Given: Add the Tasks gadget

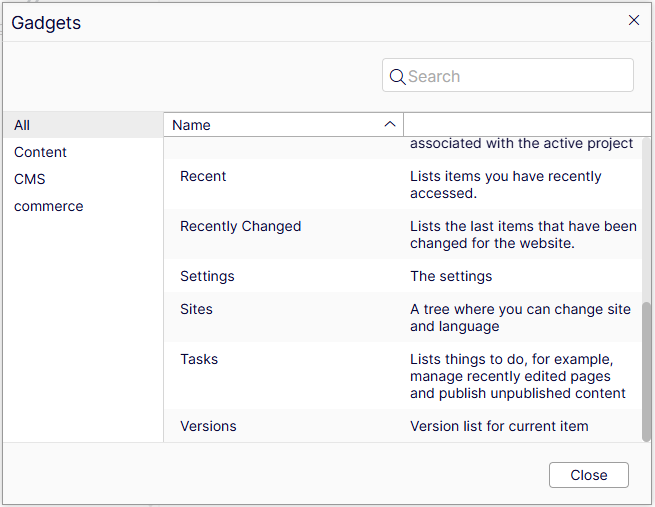Looking at the screenshot, I should click(x=199, y=359).
